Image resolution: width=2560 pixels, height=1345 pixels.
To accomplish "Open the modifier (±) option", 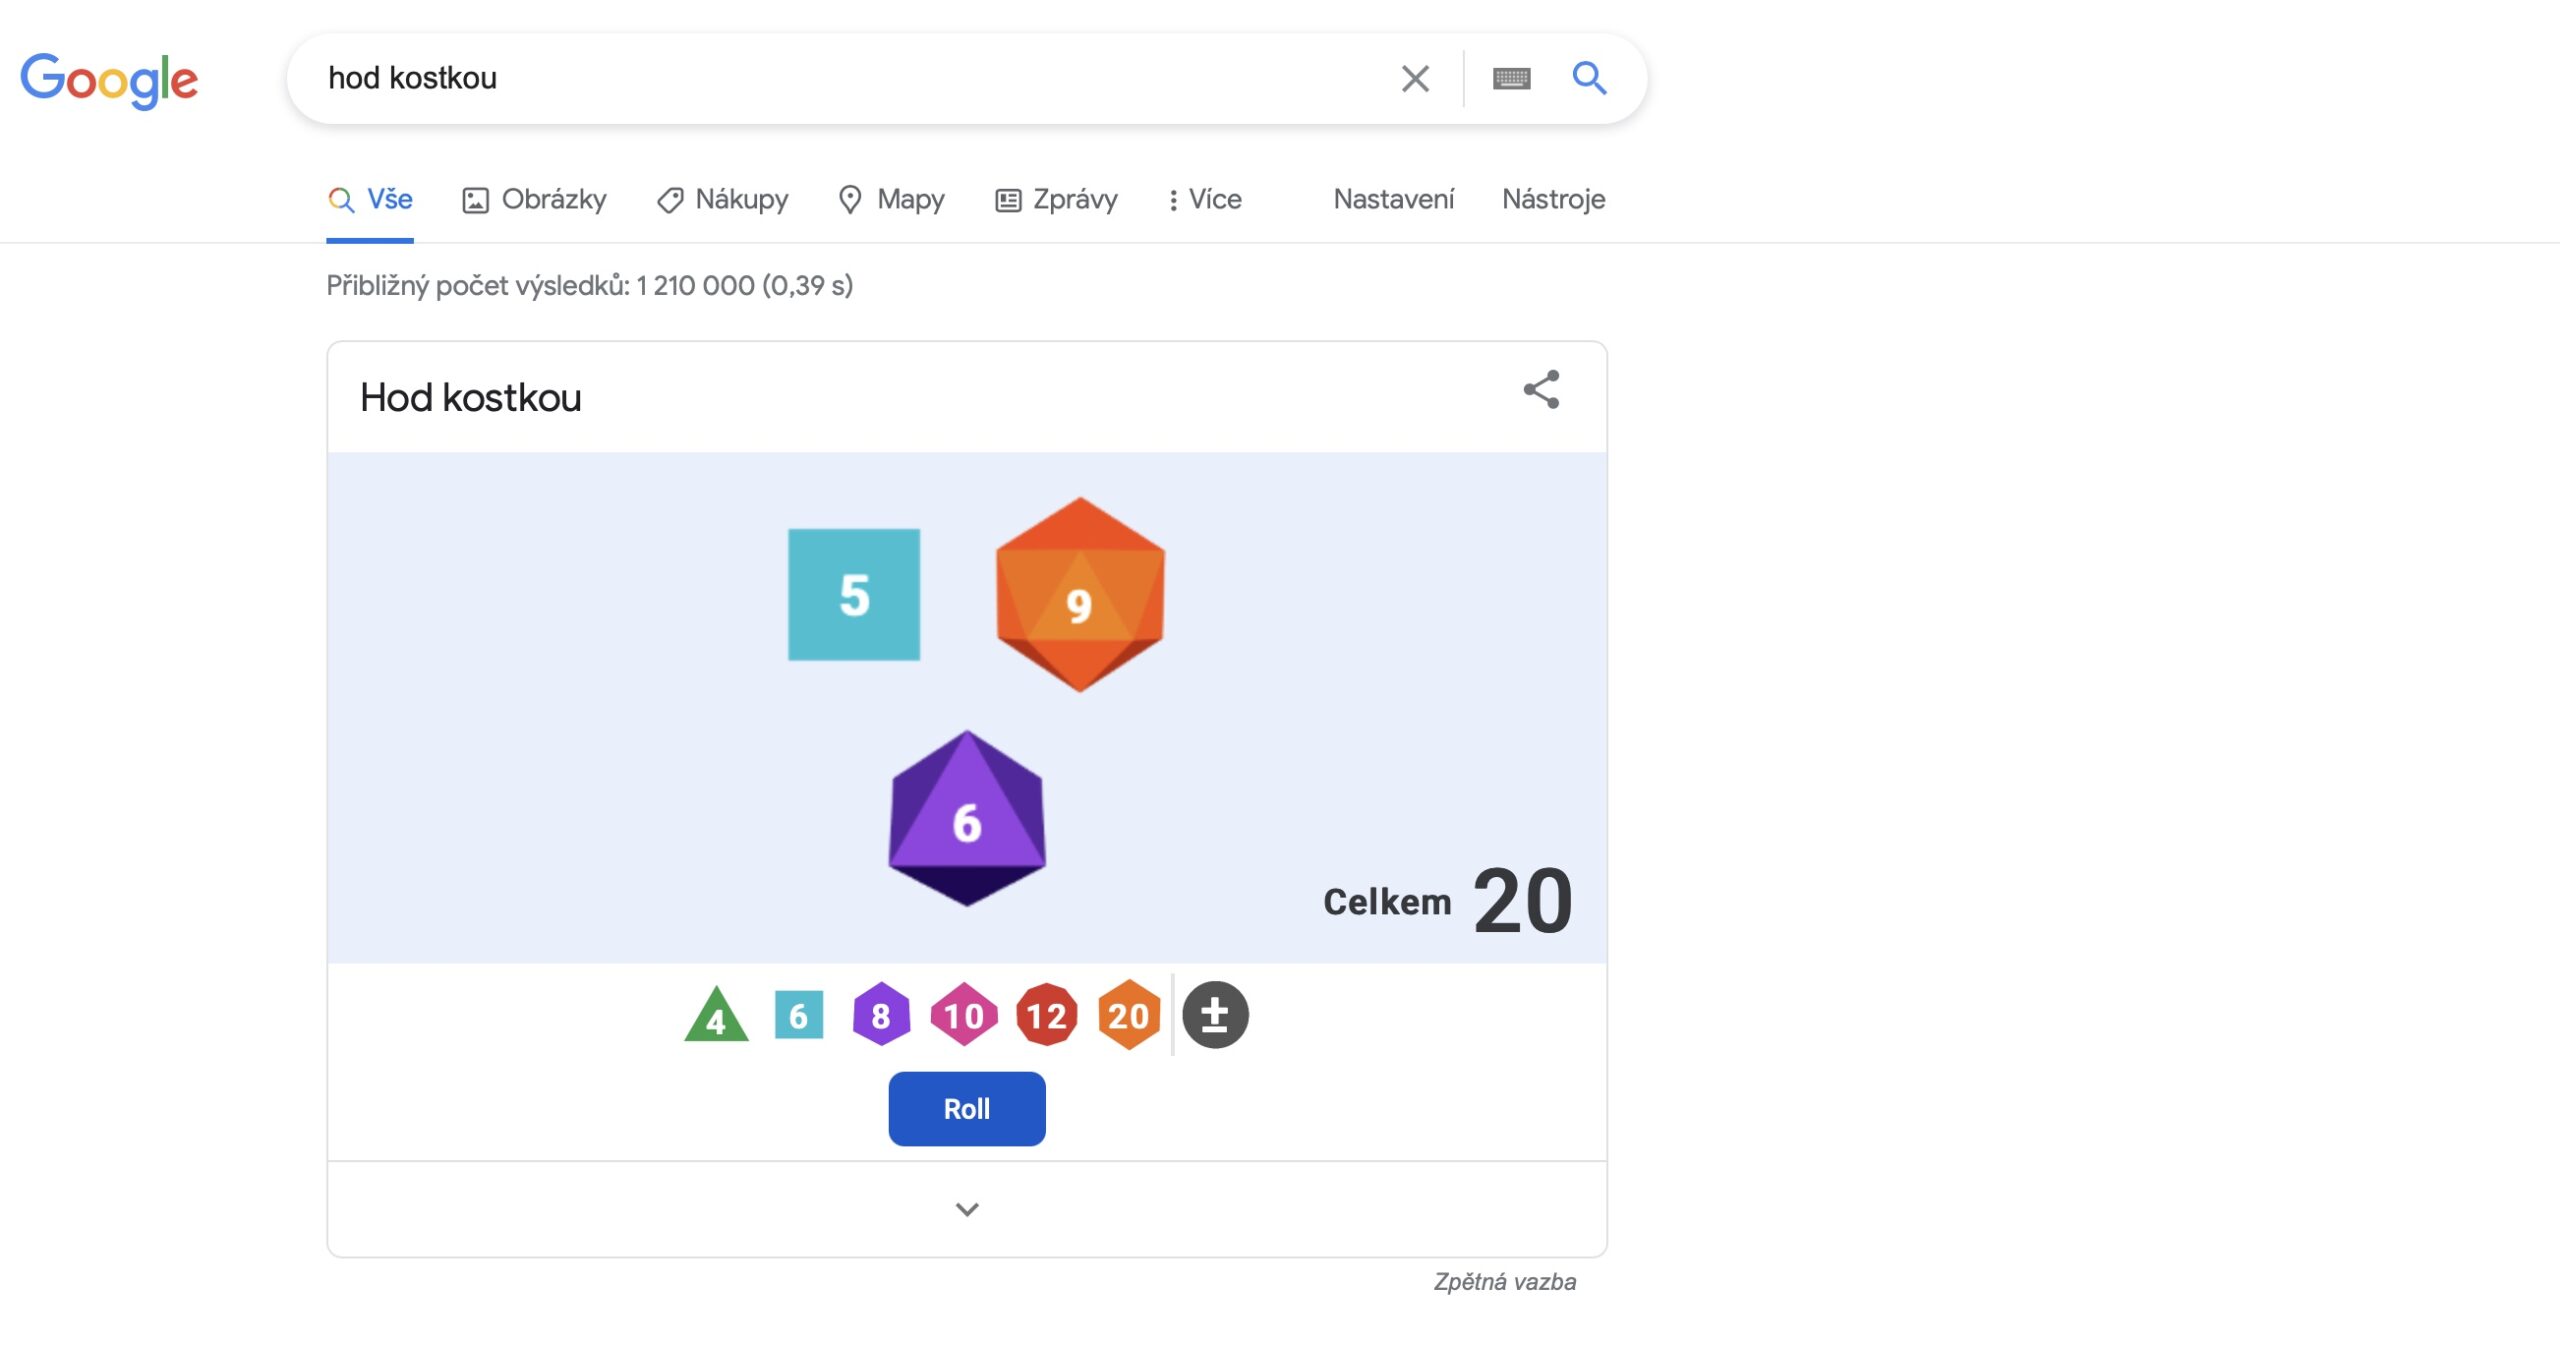I will pos(1215,1015).
